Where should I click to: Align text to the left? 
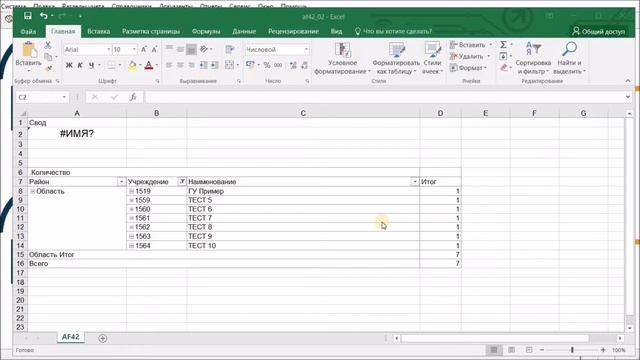(x=169, y=65)
